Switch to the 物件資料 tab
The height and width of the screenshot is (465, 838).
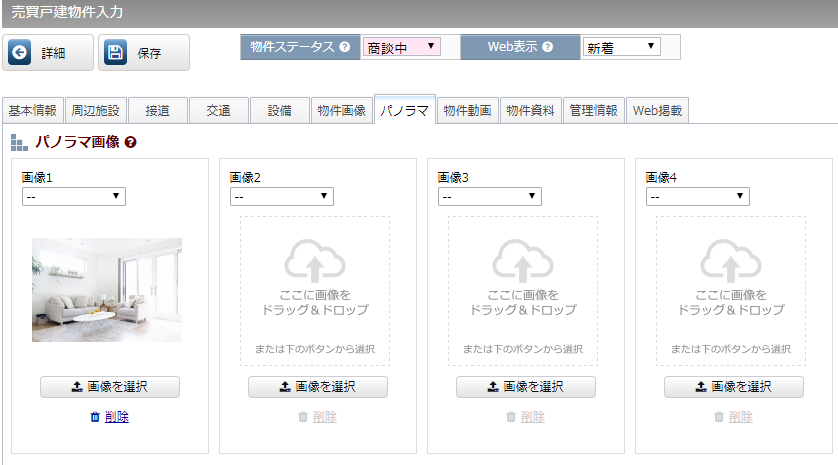coord(531,111)
